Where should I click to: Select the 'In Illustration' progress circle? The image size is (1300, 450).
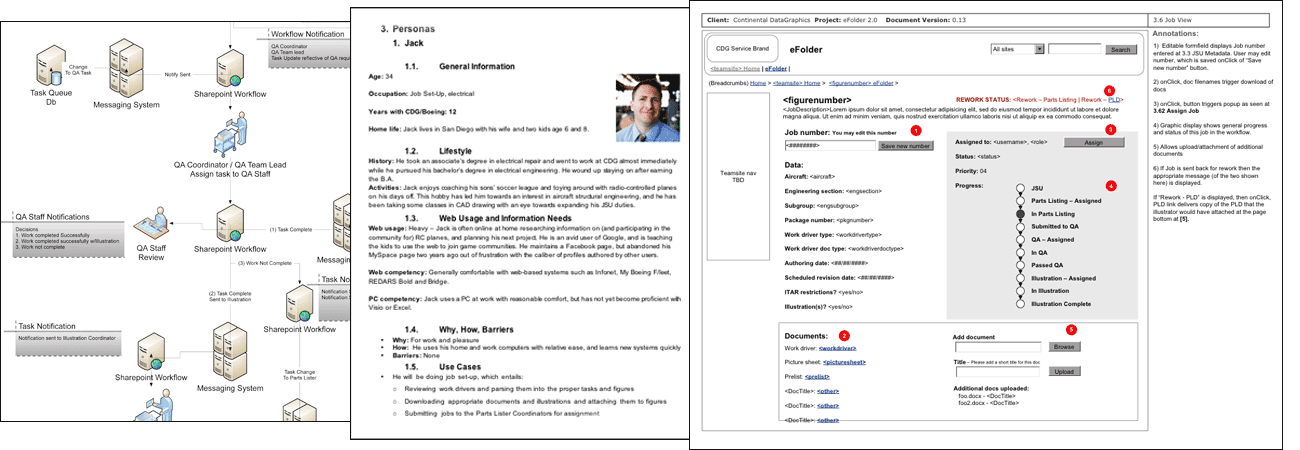(x=1019, y=293)
